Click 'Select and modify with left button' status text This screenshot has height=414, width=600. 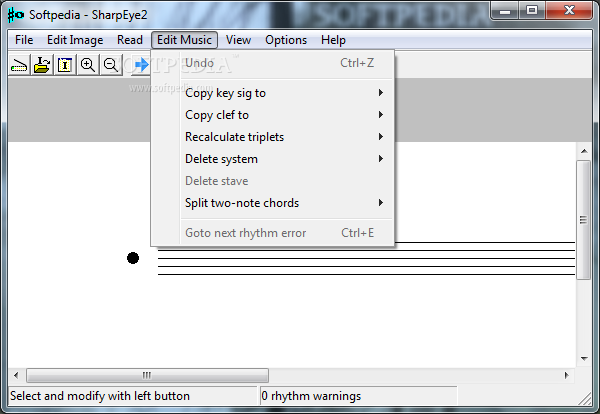[x=100, y=396]
